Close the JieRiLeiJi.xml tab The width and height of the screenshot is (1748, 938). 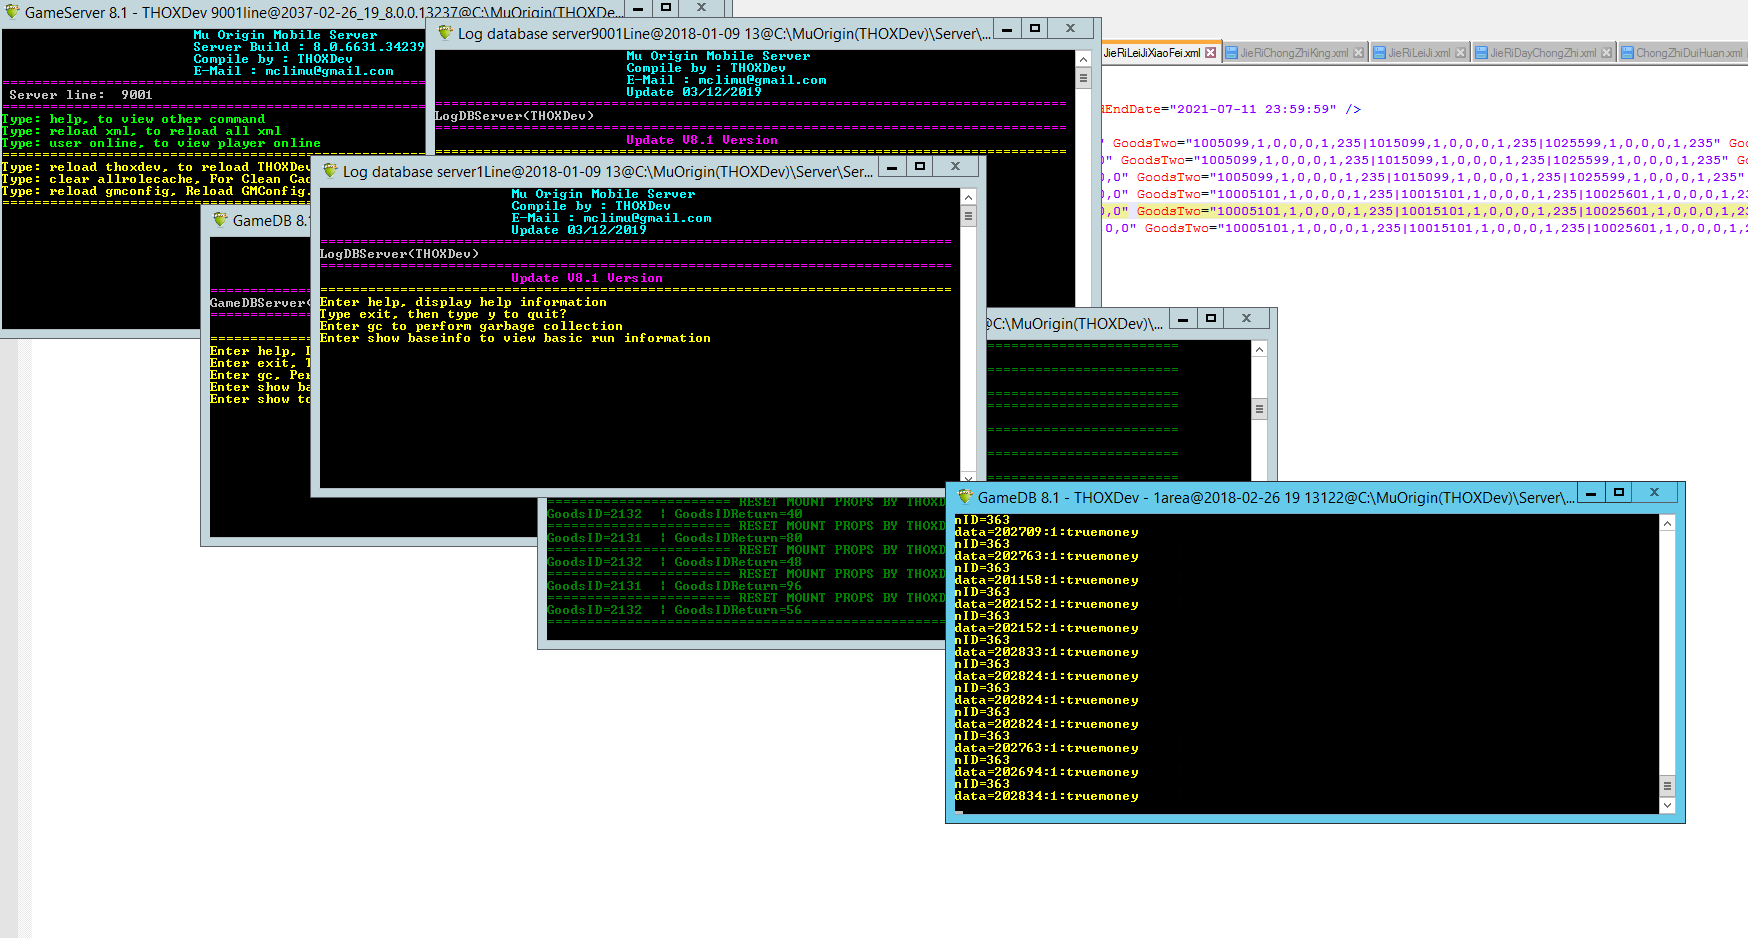[x=1460, y=53]
